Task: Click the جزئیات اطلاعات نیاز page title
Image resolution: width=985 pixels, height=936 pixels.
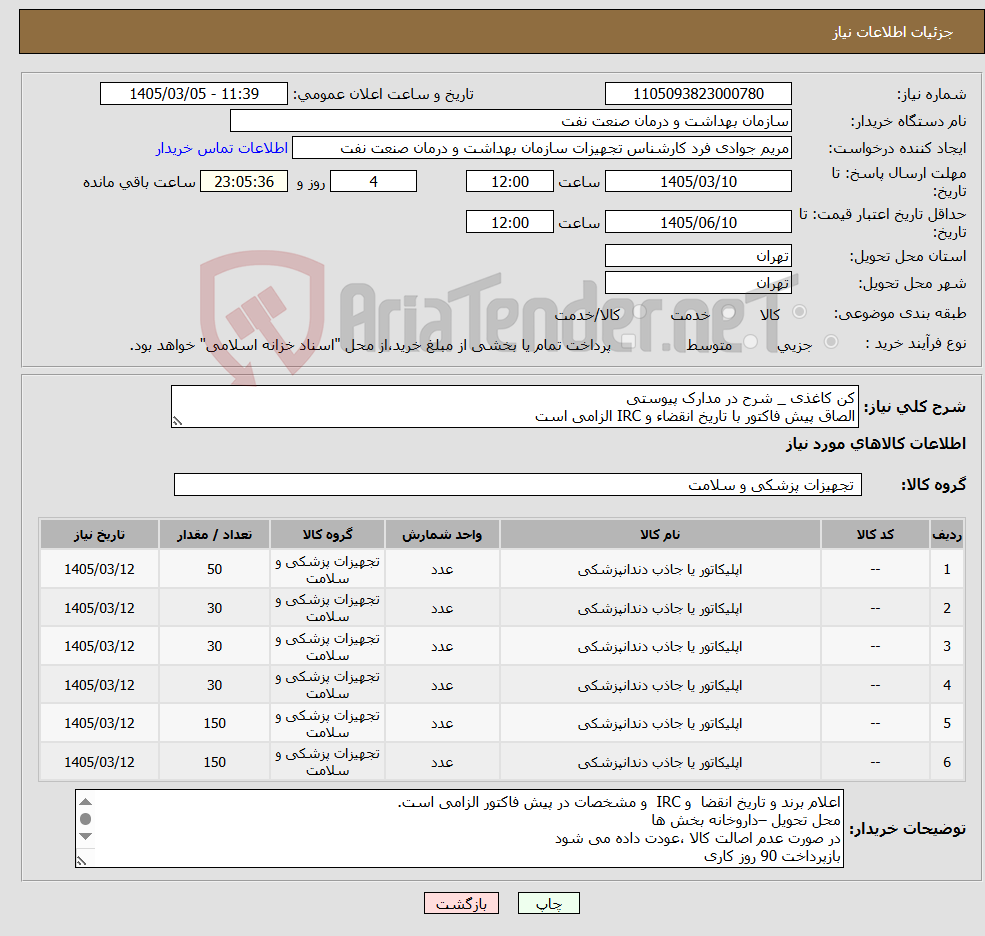Action: point(893,32)
